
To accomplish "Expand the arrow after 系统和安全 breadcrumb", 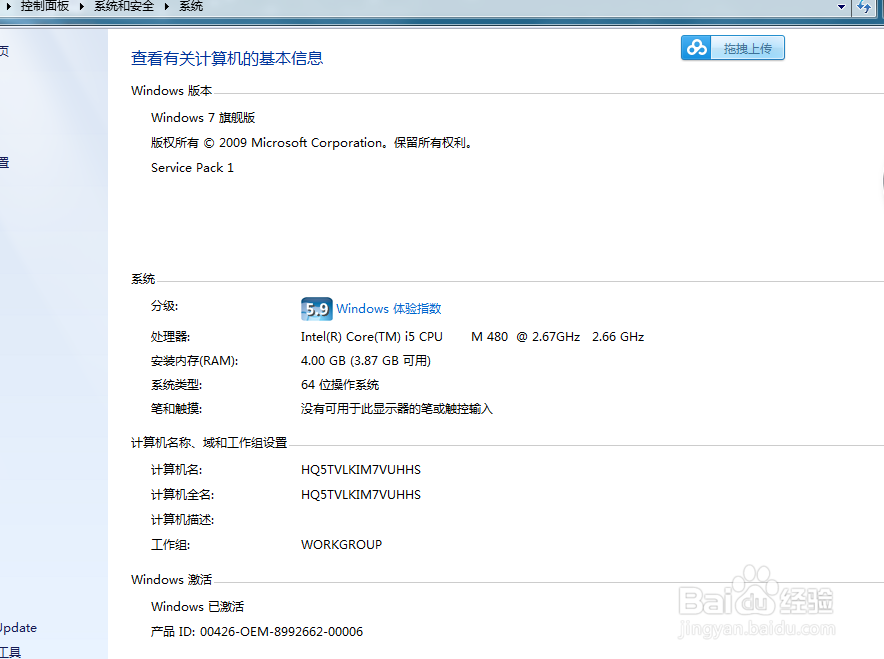I will point(167,7).
